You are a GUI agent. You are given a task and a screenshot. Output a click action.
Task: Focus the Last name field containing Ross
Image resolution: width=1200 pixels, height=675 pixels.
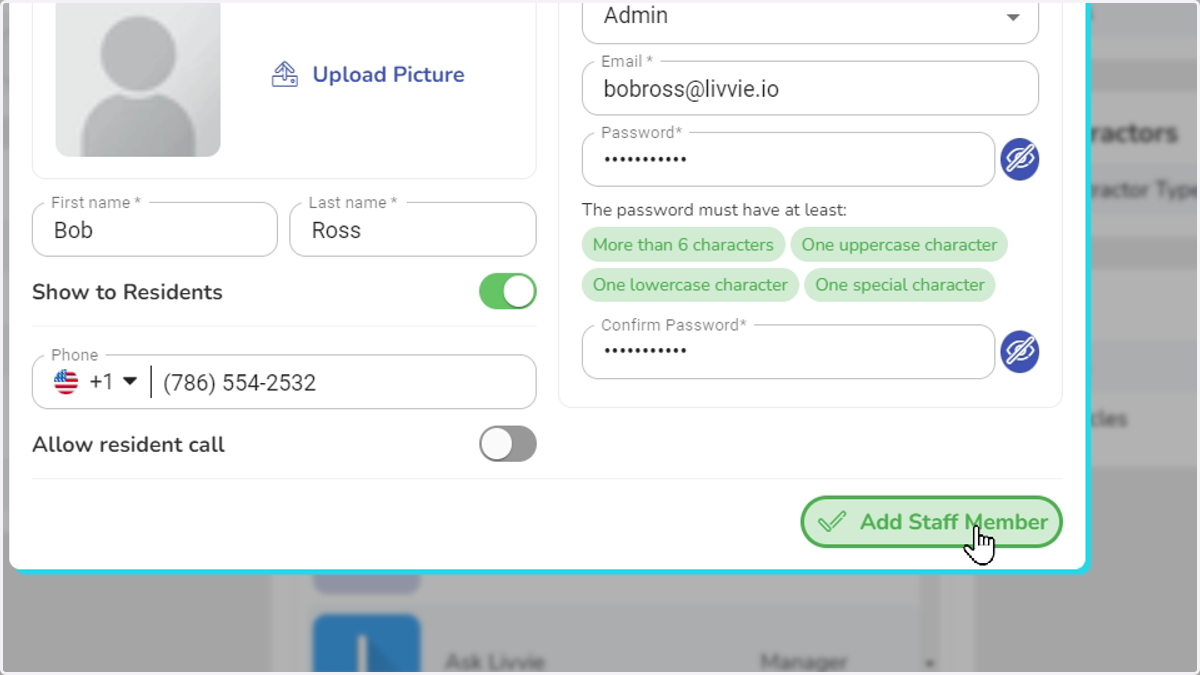tap(413, 230)
